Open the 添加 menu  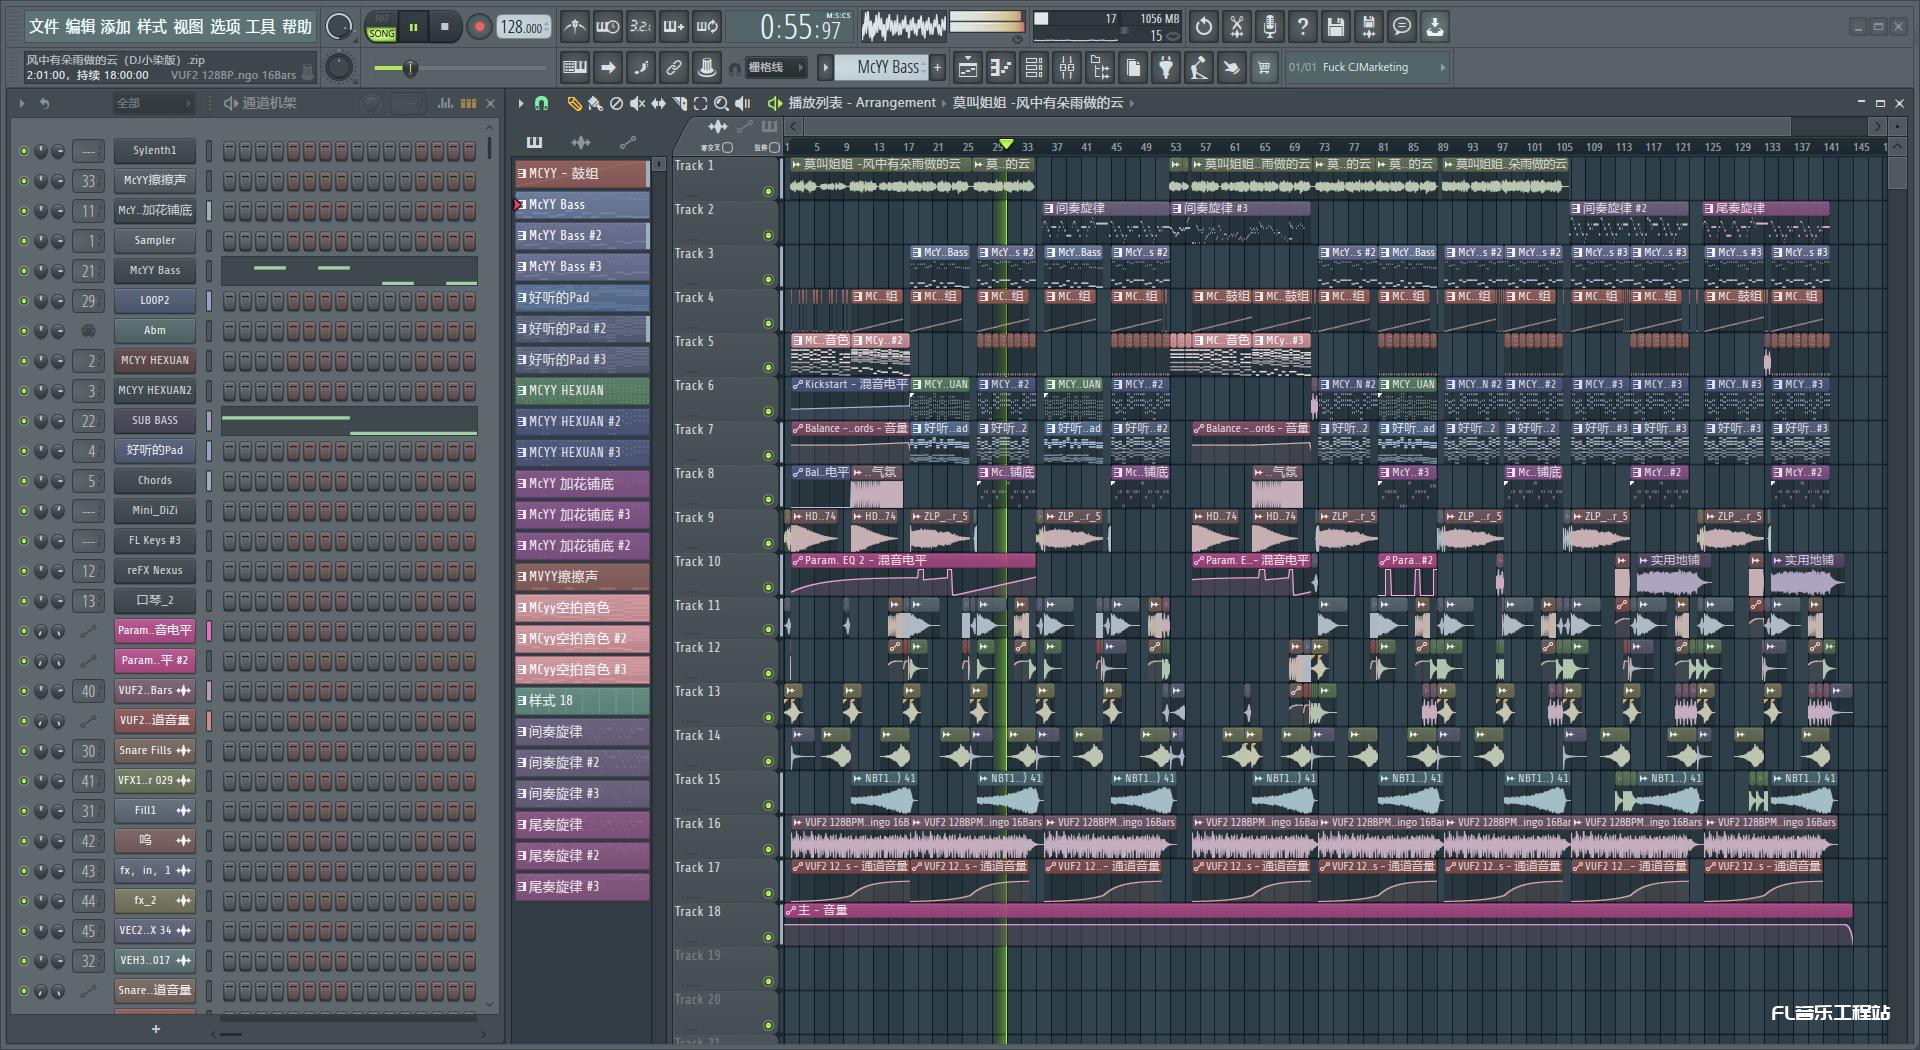click(116, 27)
